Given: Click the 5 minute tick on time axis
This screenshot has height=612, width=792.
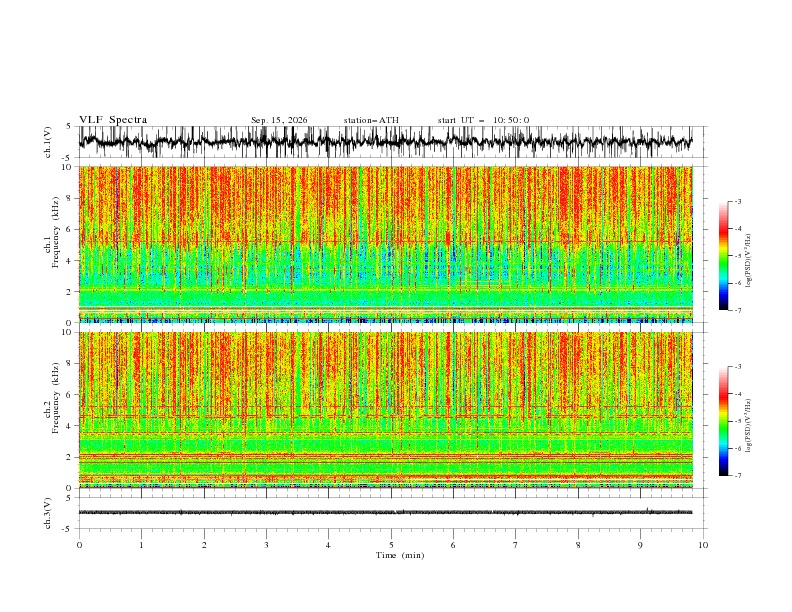Looking at the screenshot, I should pyautogui.click(x=391, y=545).
